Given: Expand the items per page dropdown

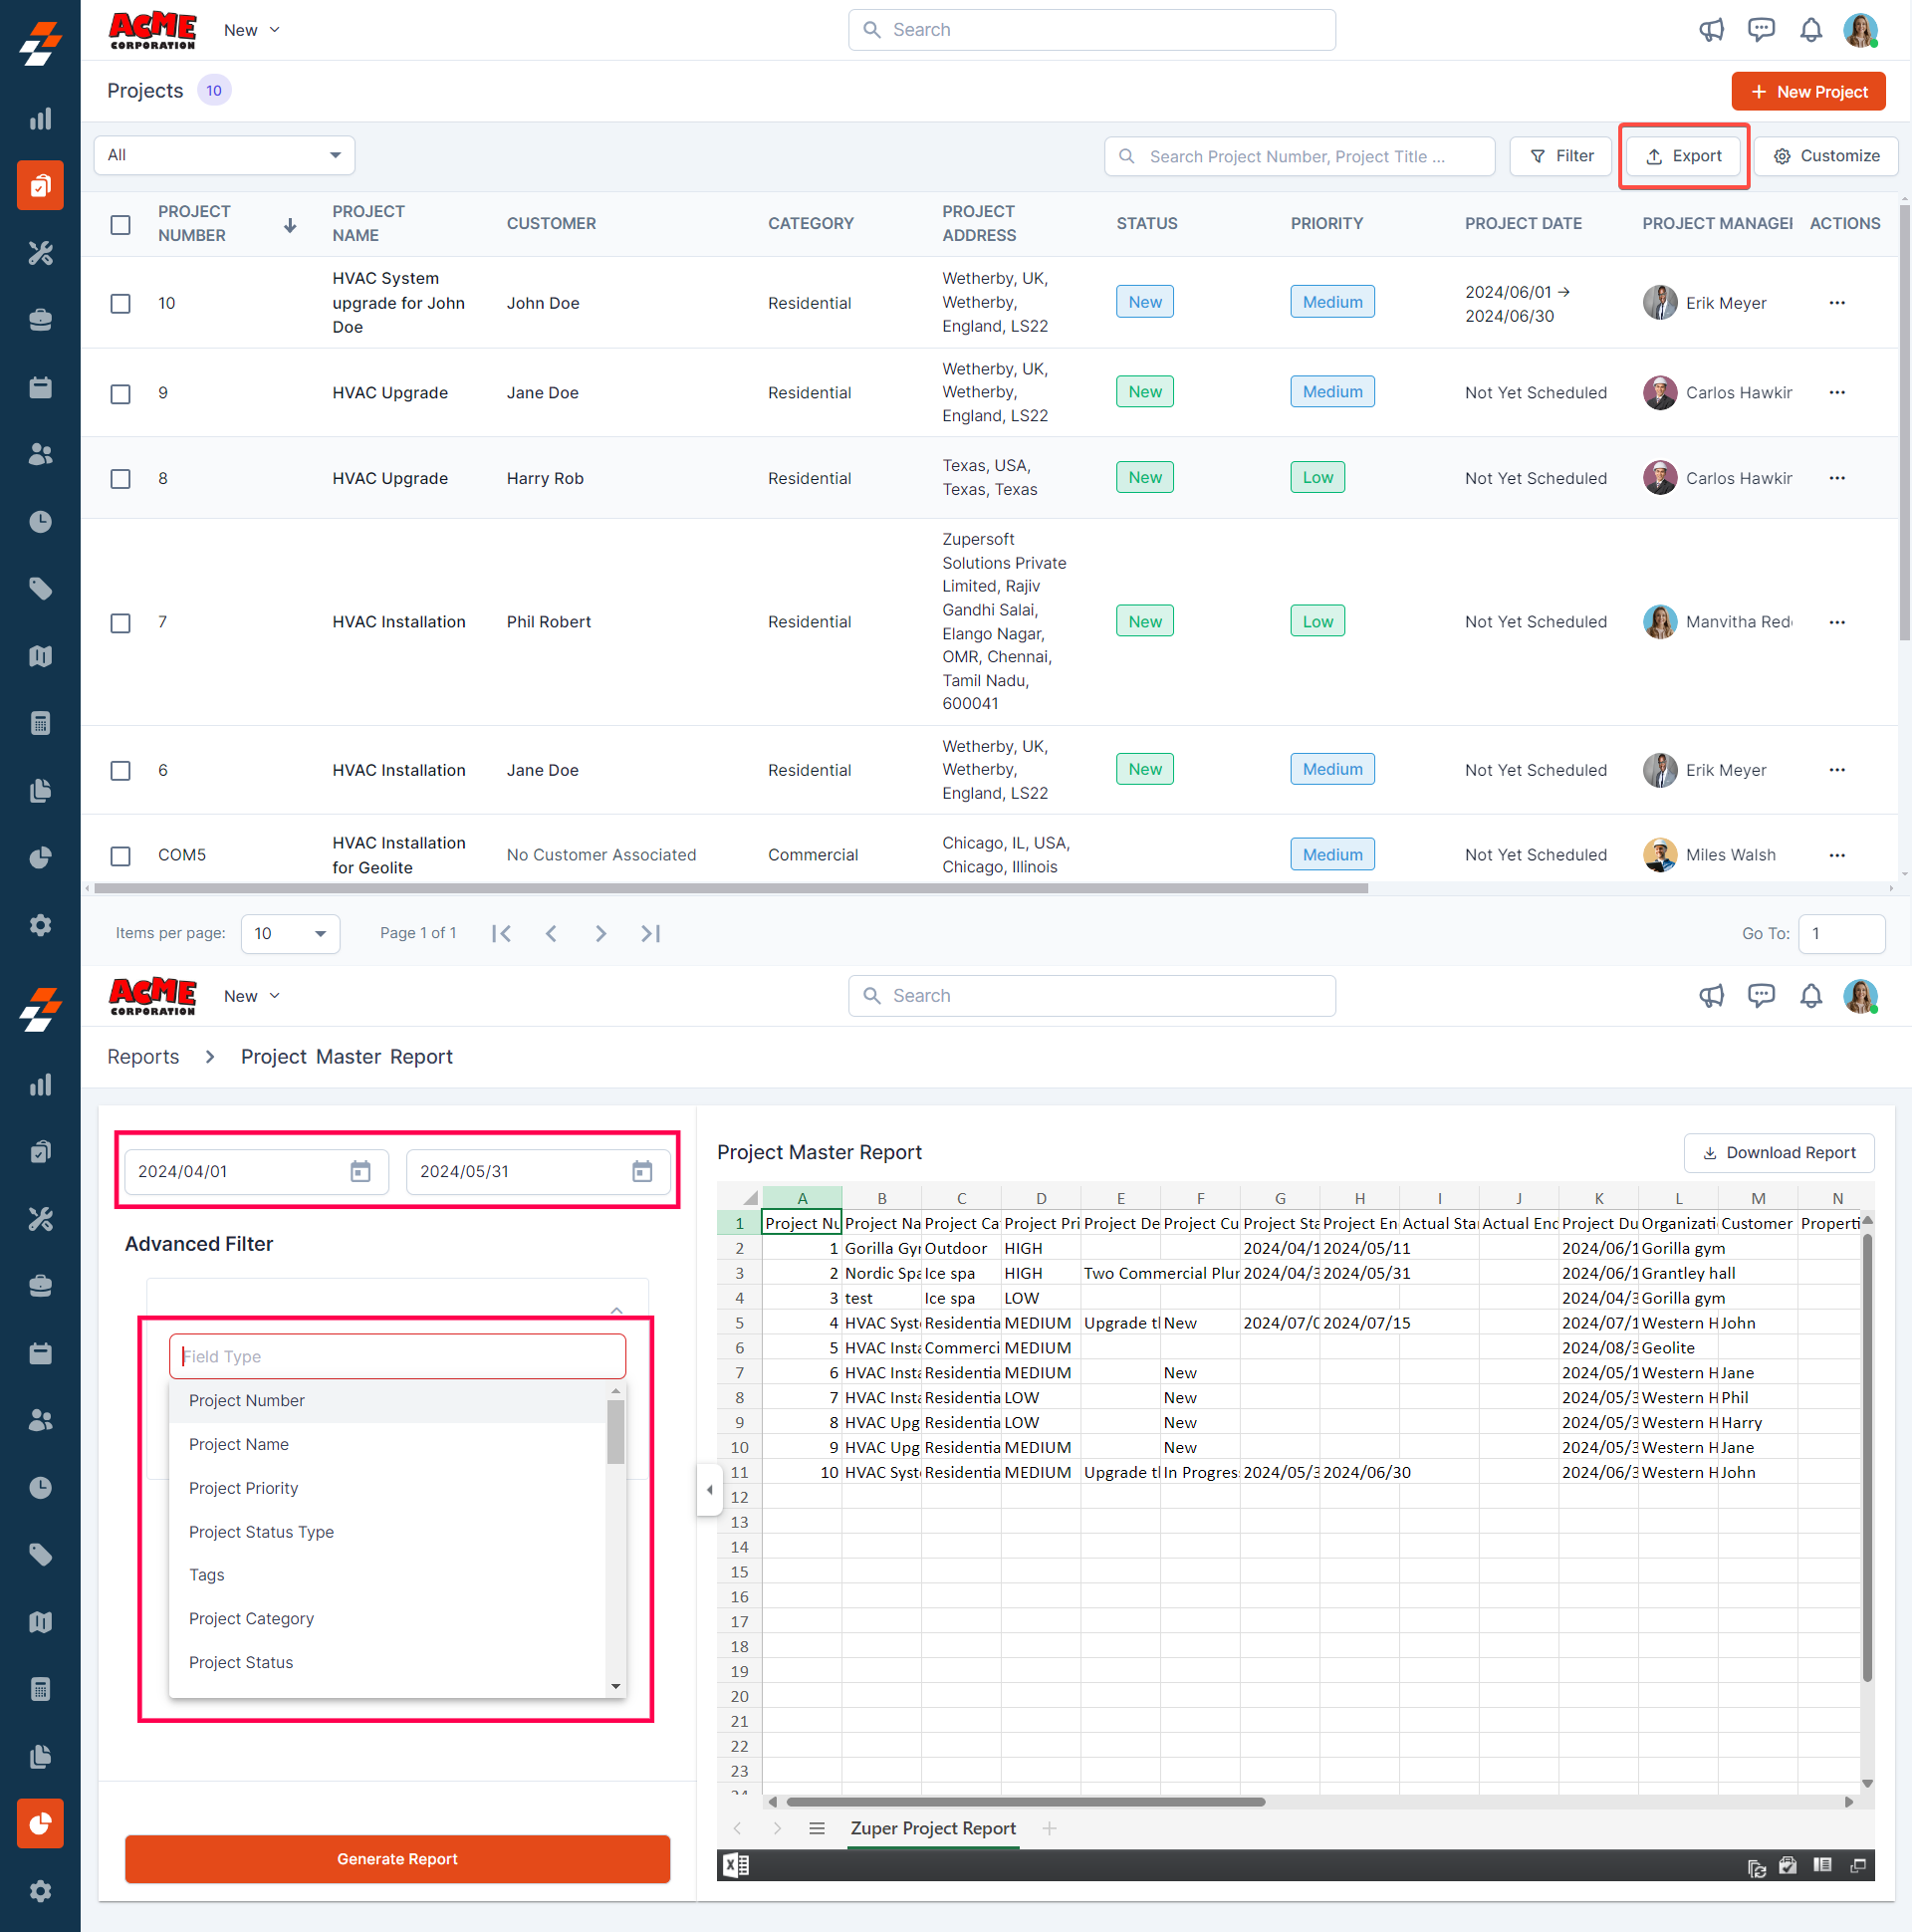Looking at the screenshot, I should pos(290,933).
